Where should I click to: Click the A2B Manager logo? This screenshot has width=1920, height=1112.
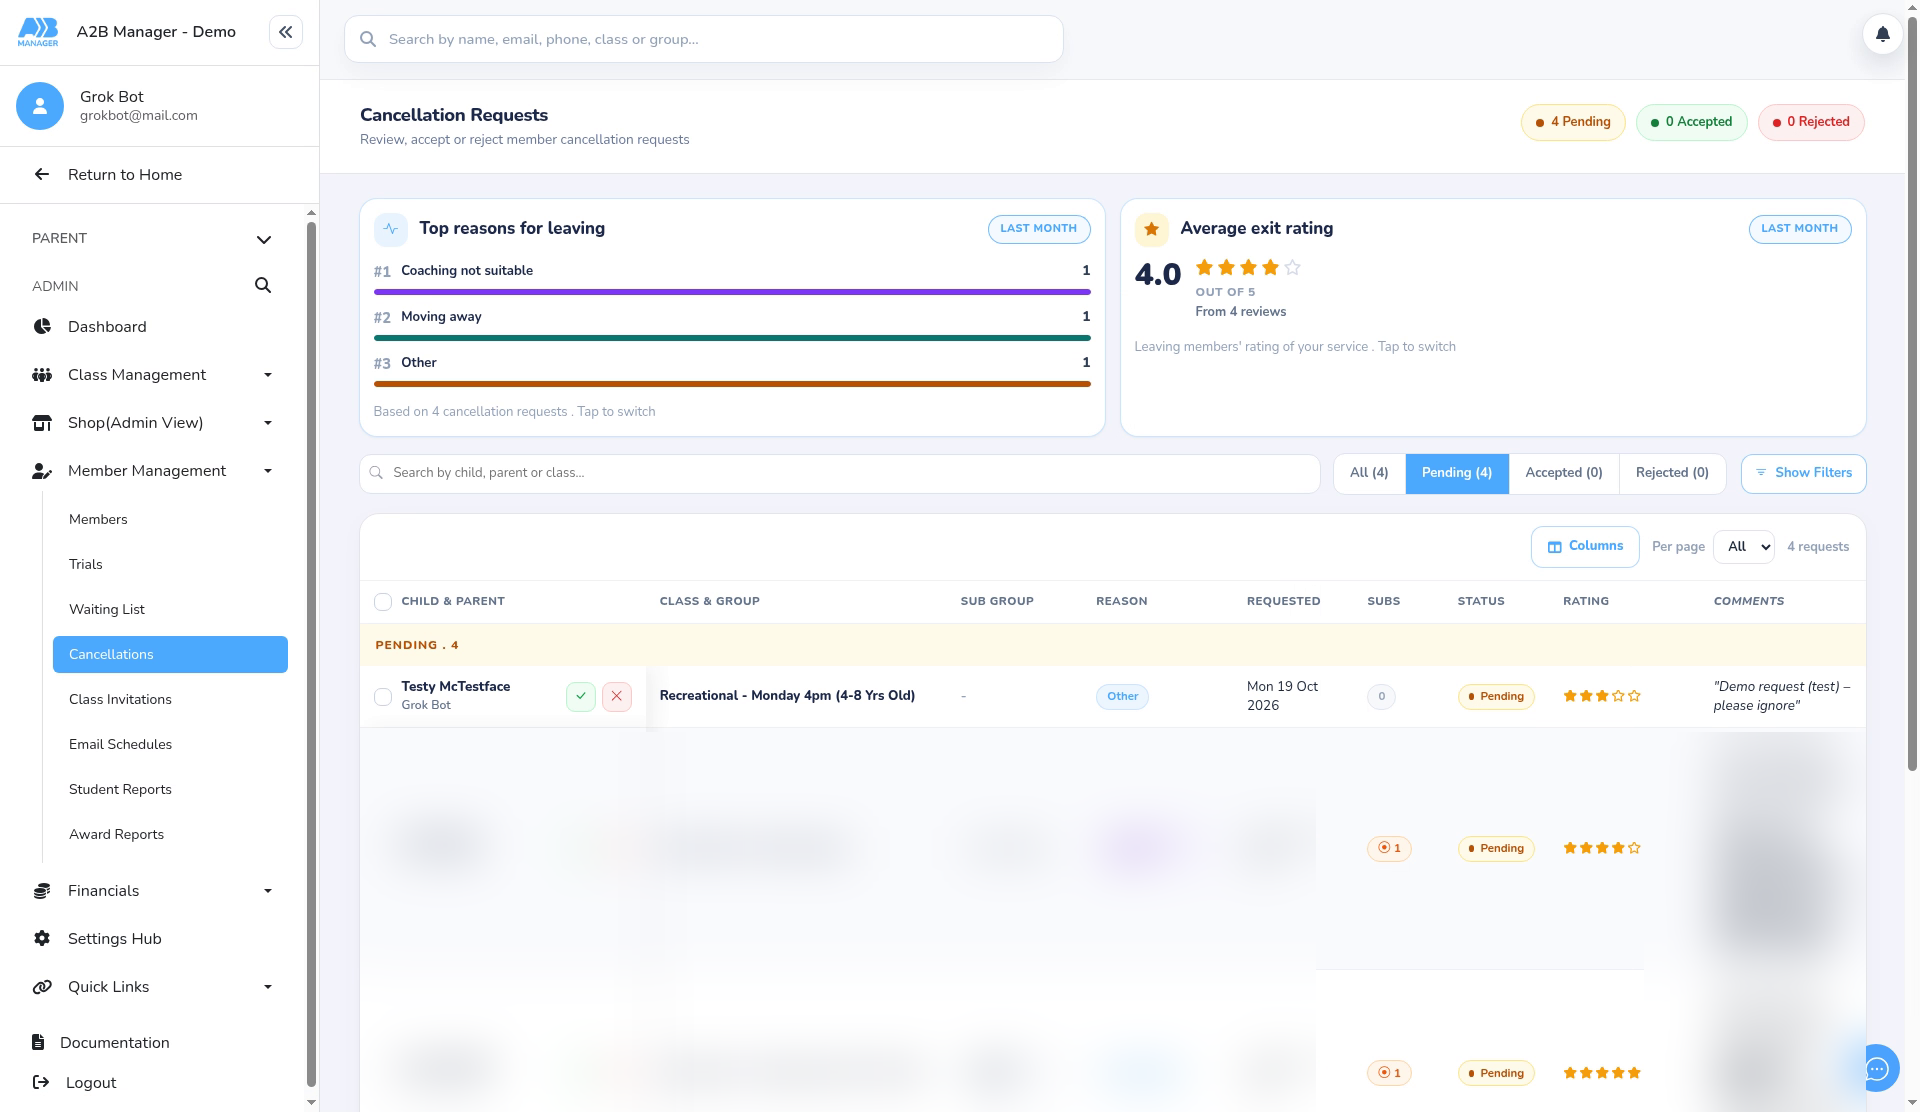[38, 32]
